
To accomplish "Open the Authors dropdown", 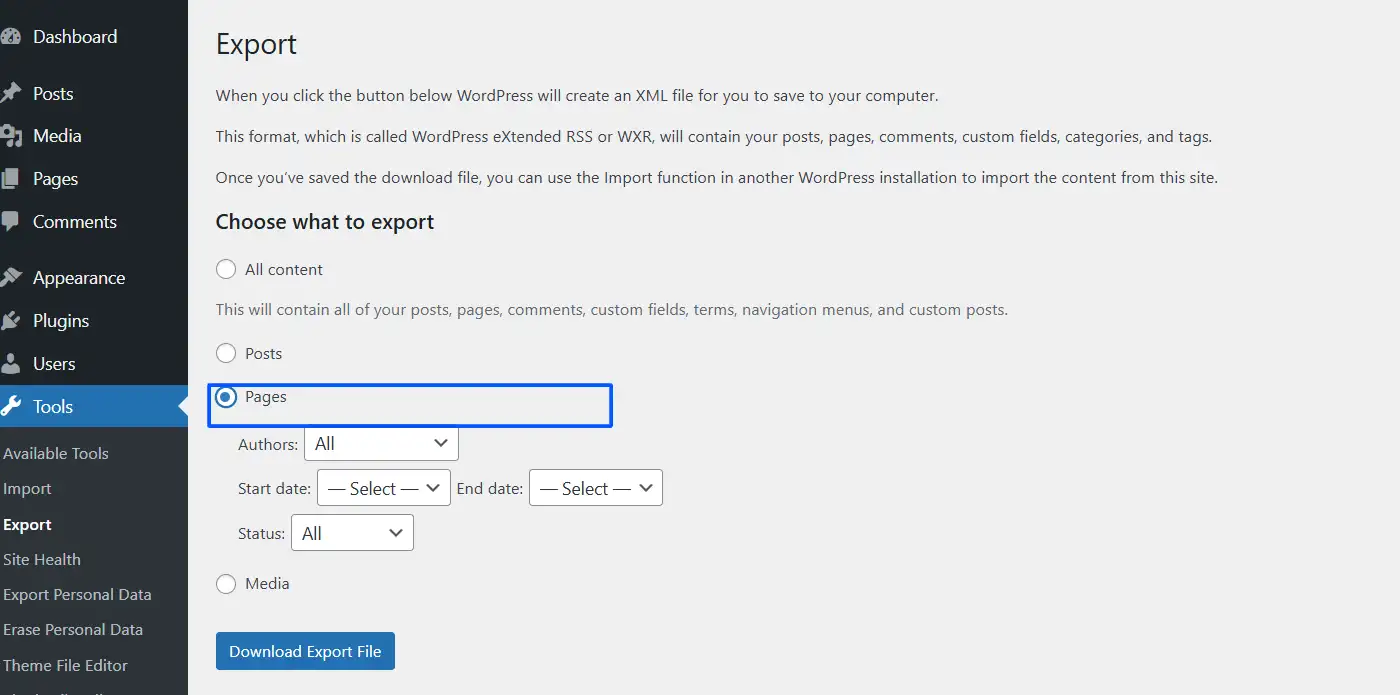I will coord(381,443).
